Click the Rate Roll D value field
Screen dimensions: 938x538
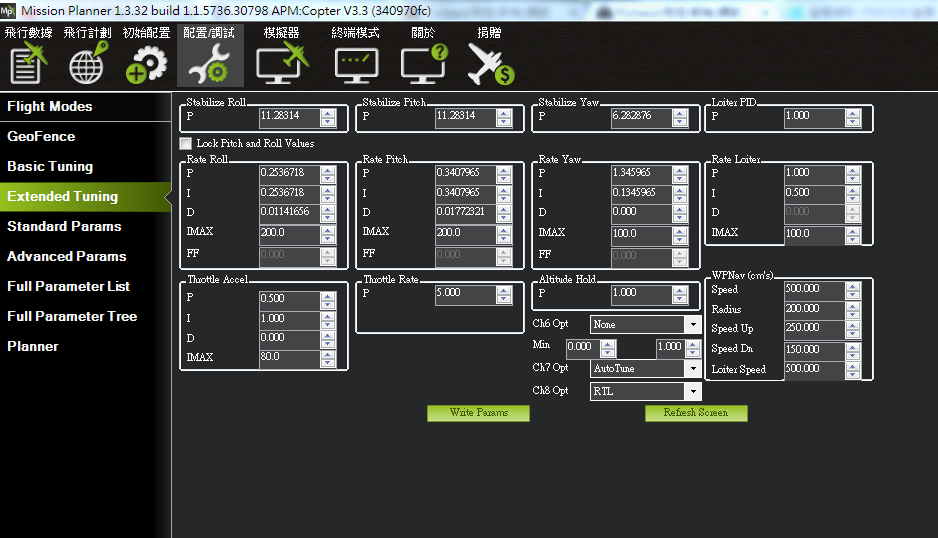point(290,212)
